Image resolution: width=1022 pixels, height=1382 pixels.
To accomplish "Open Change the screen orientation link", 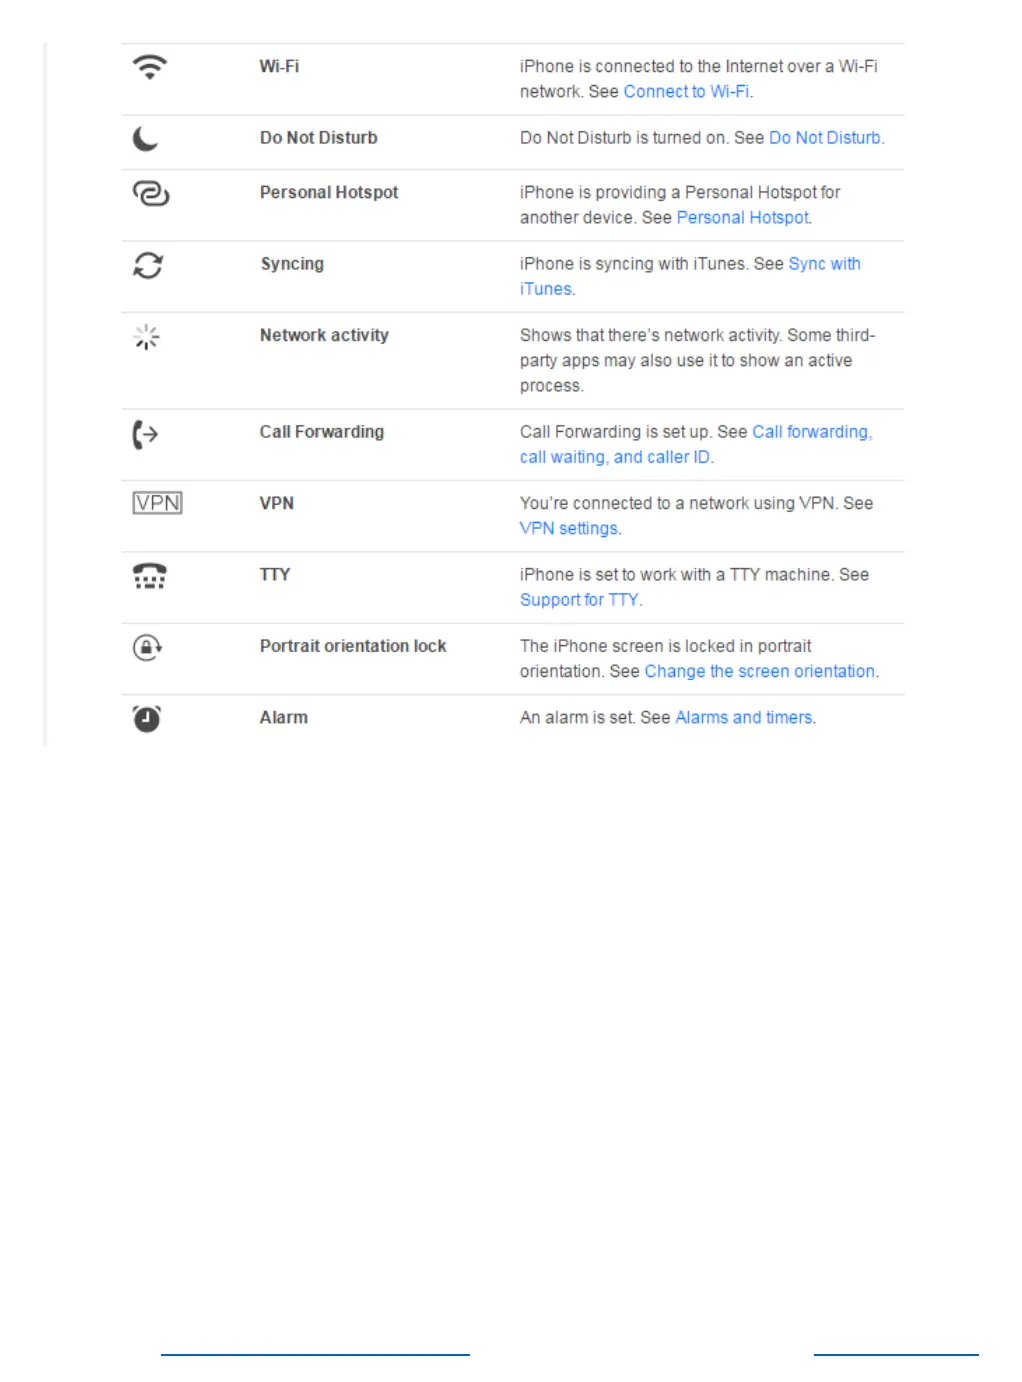I will (759, 672).
